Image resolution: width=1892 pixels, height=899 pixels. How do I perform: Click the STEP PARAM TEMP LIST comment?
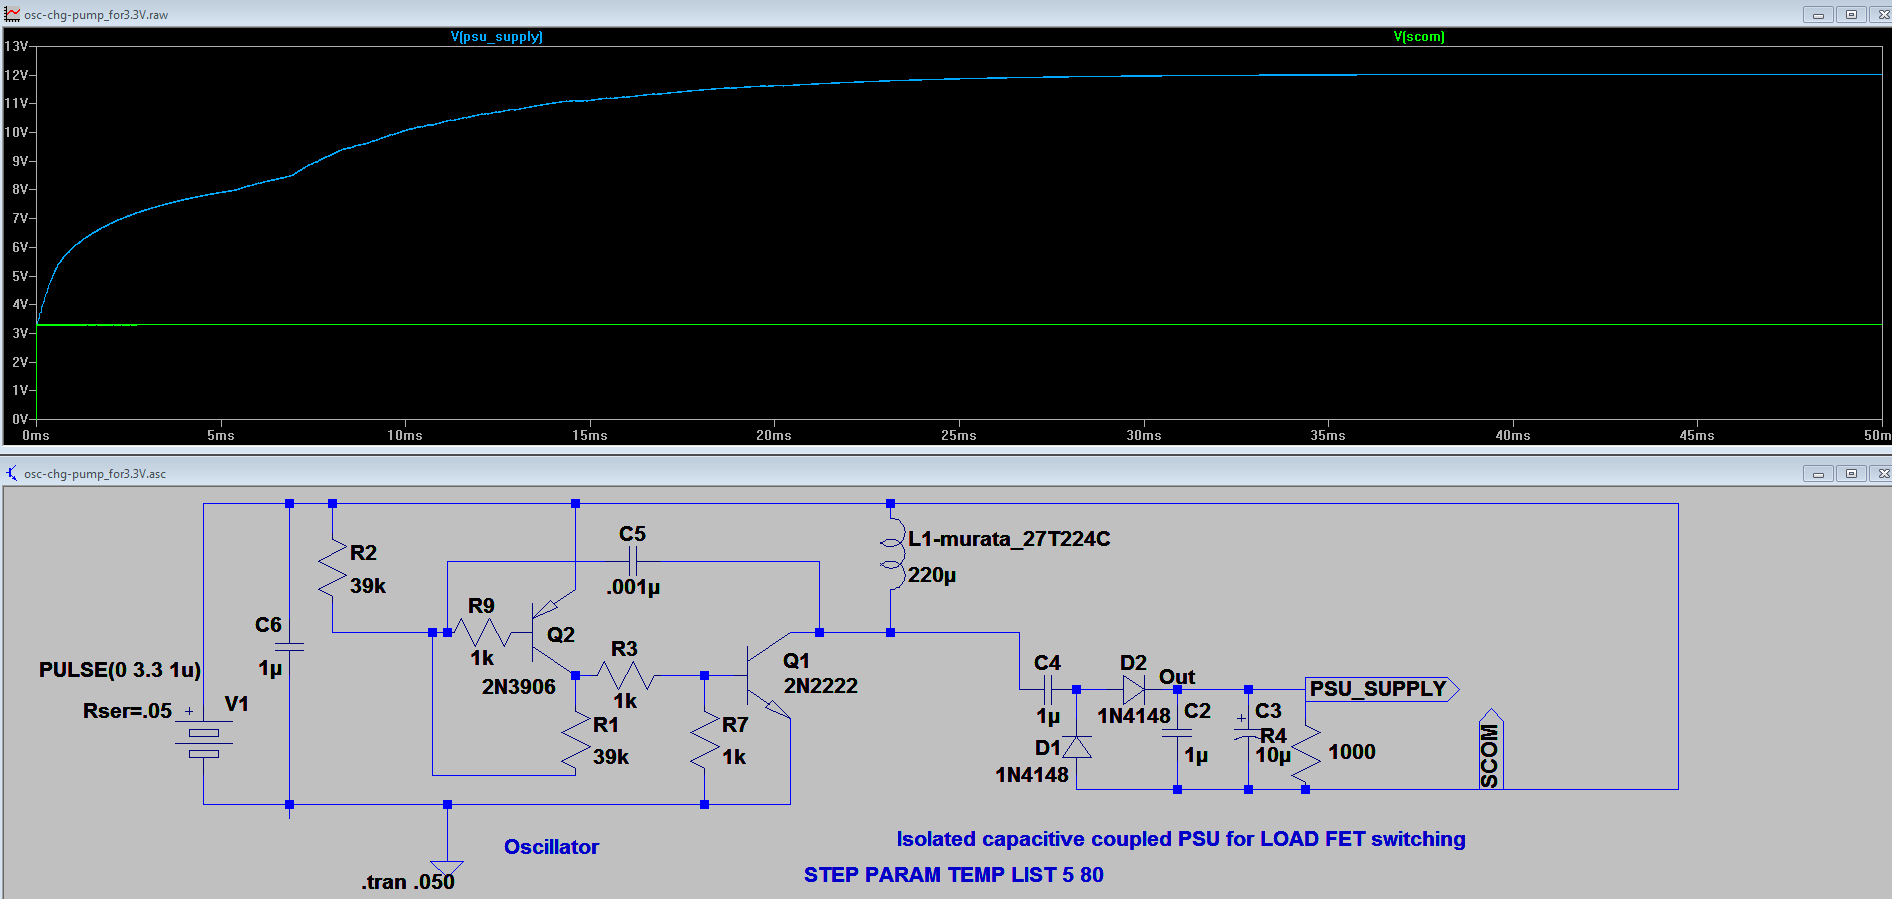pos(954,875)
